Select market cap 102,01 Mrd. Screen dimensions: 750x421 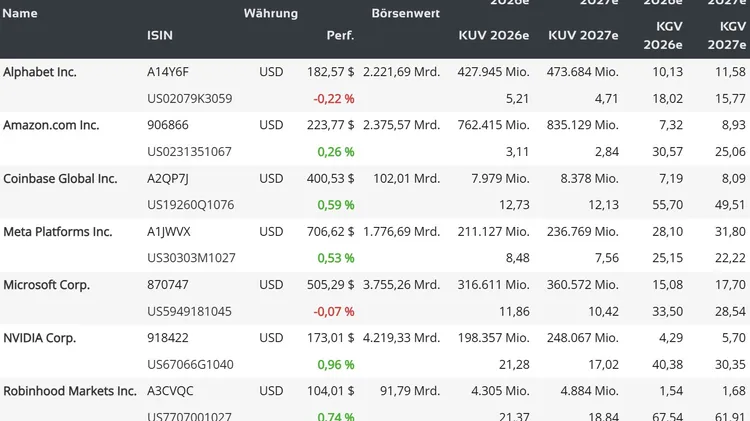[407, 178]
